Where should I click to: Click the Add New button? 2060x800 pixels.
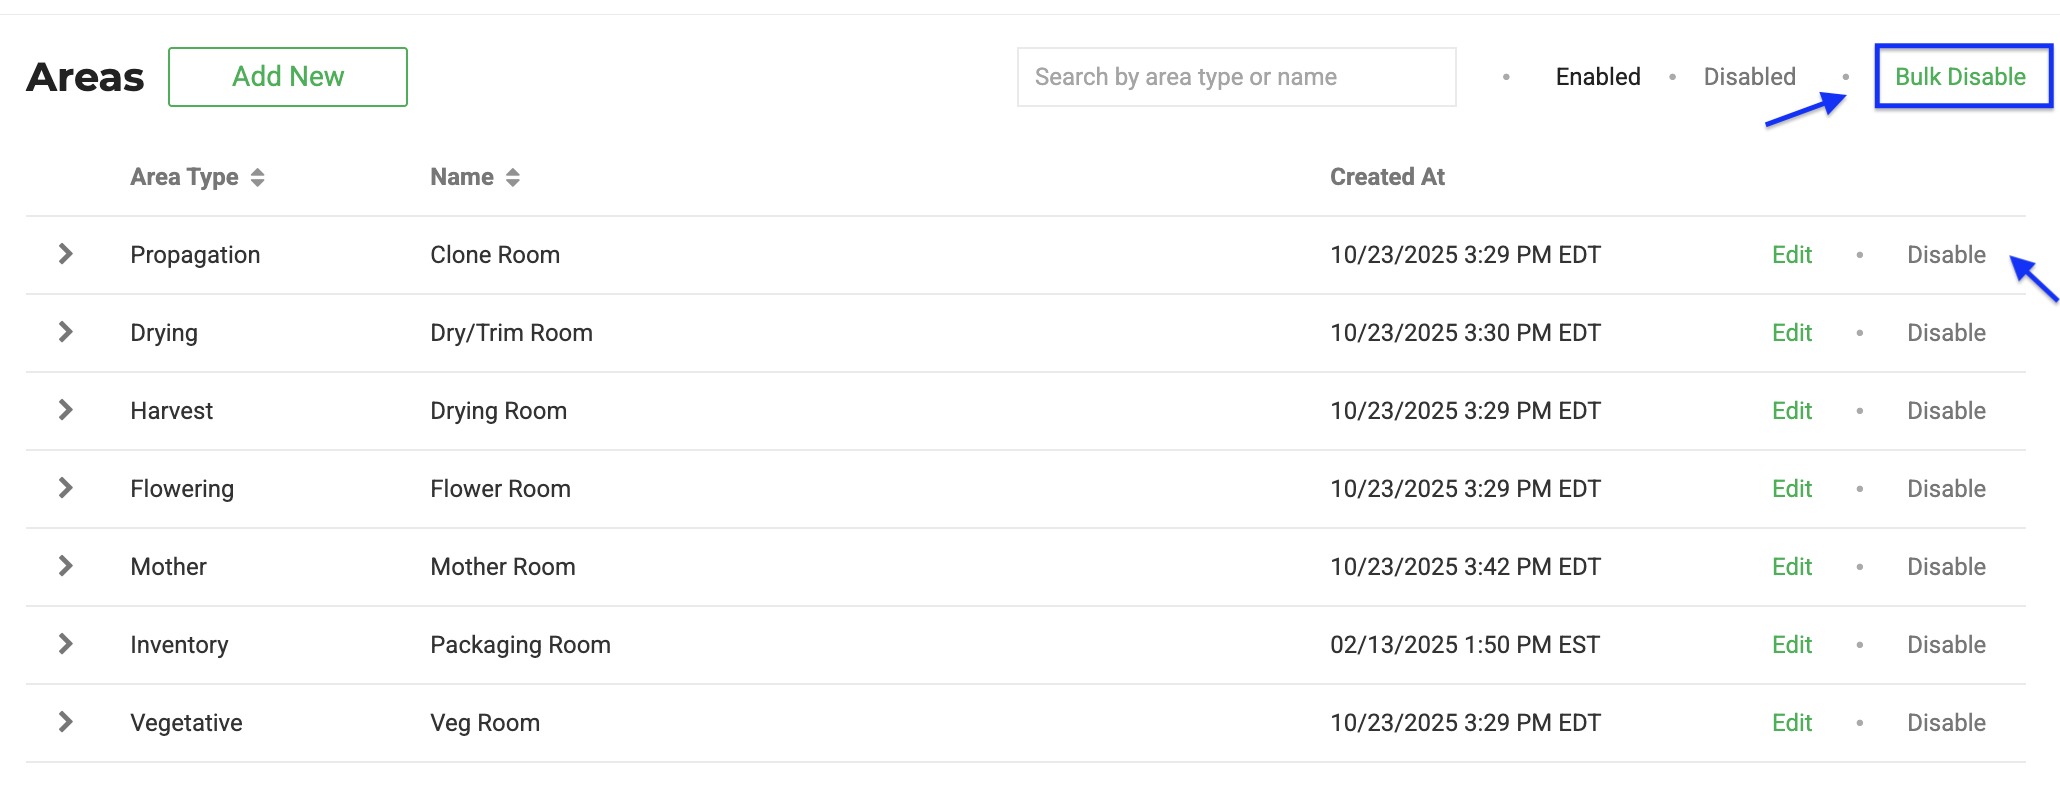(288, 77)
